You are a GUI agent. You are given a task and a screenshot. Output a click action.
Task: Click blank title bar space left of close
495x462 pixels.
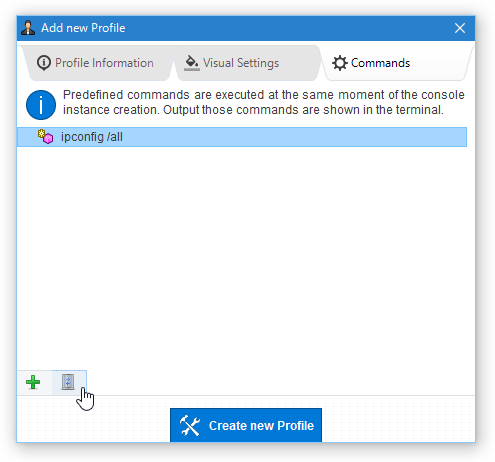[287, 28]
